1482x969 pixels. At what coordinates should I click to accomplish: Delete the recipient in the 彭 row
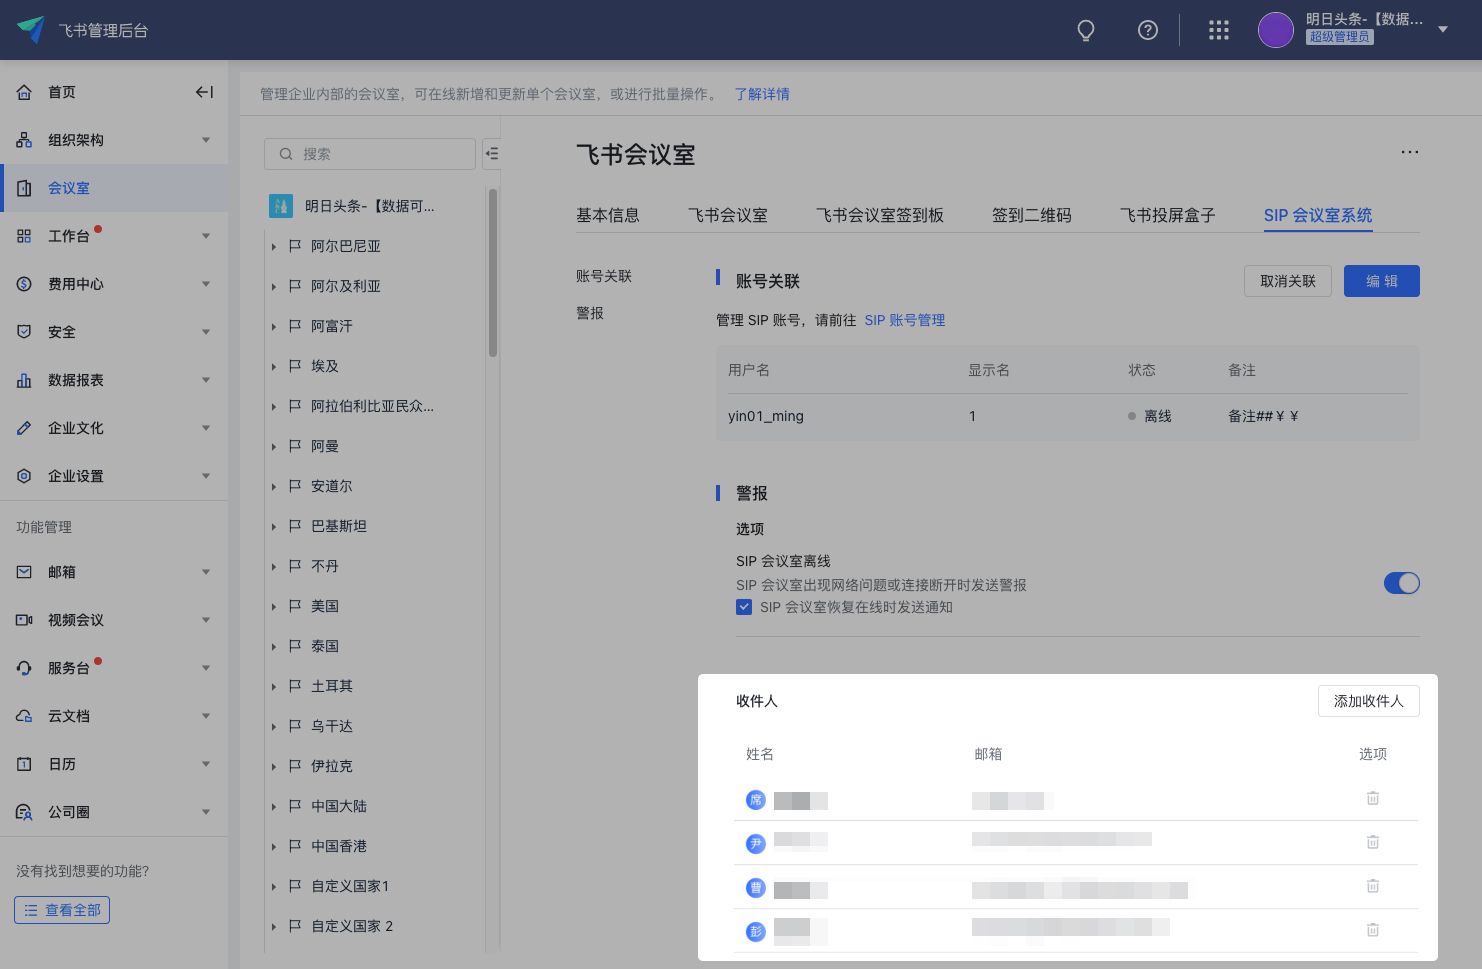point(1373,930)
